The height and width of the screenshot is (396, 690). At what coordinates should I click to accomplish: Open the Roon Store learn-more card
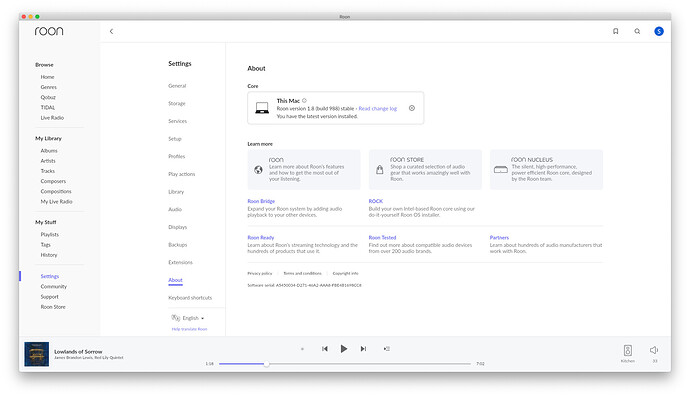[x=425, y=169]
